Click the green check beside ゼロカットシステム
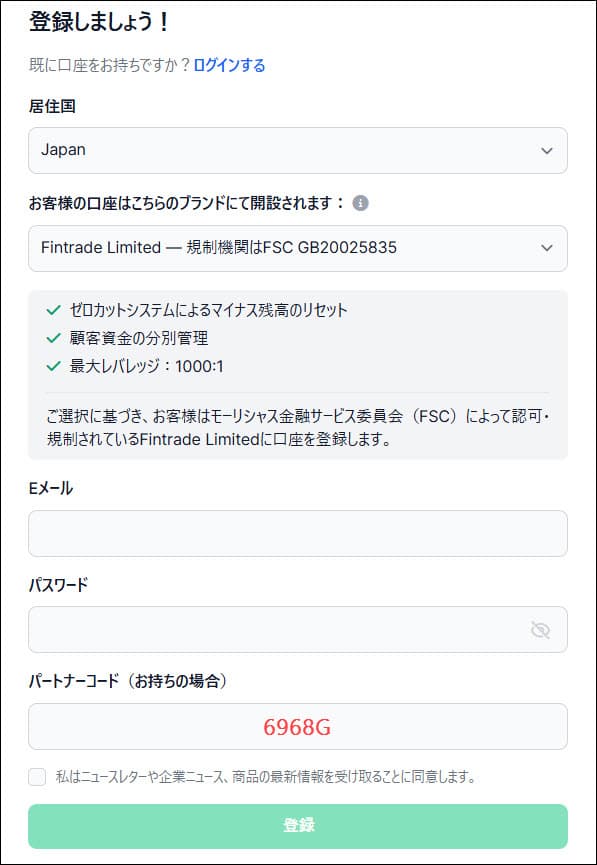Viewport: 597px width, 865px height. point(54,310)
